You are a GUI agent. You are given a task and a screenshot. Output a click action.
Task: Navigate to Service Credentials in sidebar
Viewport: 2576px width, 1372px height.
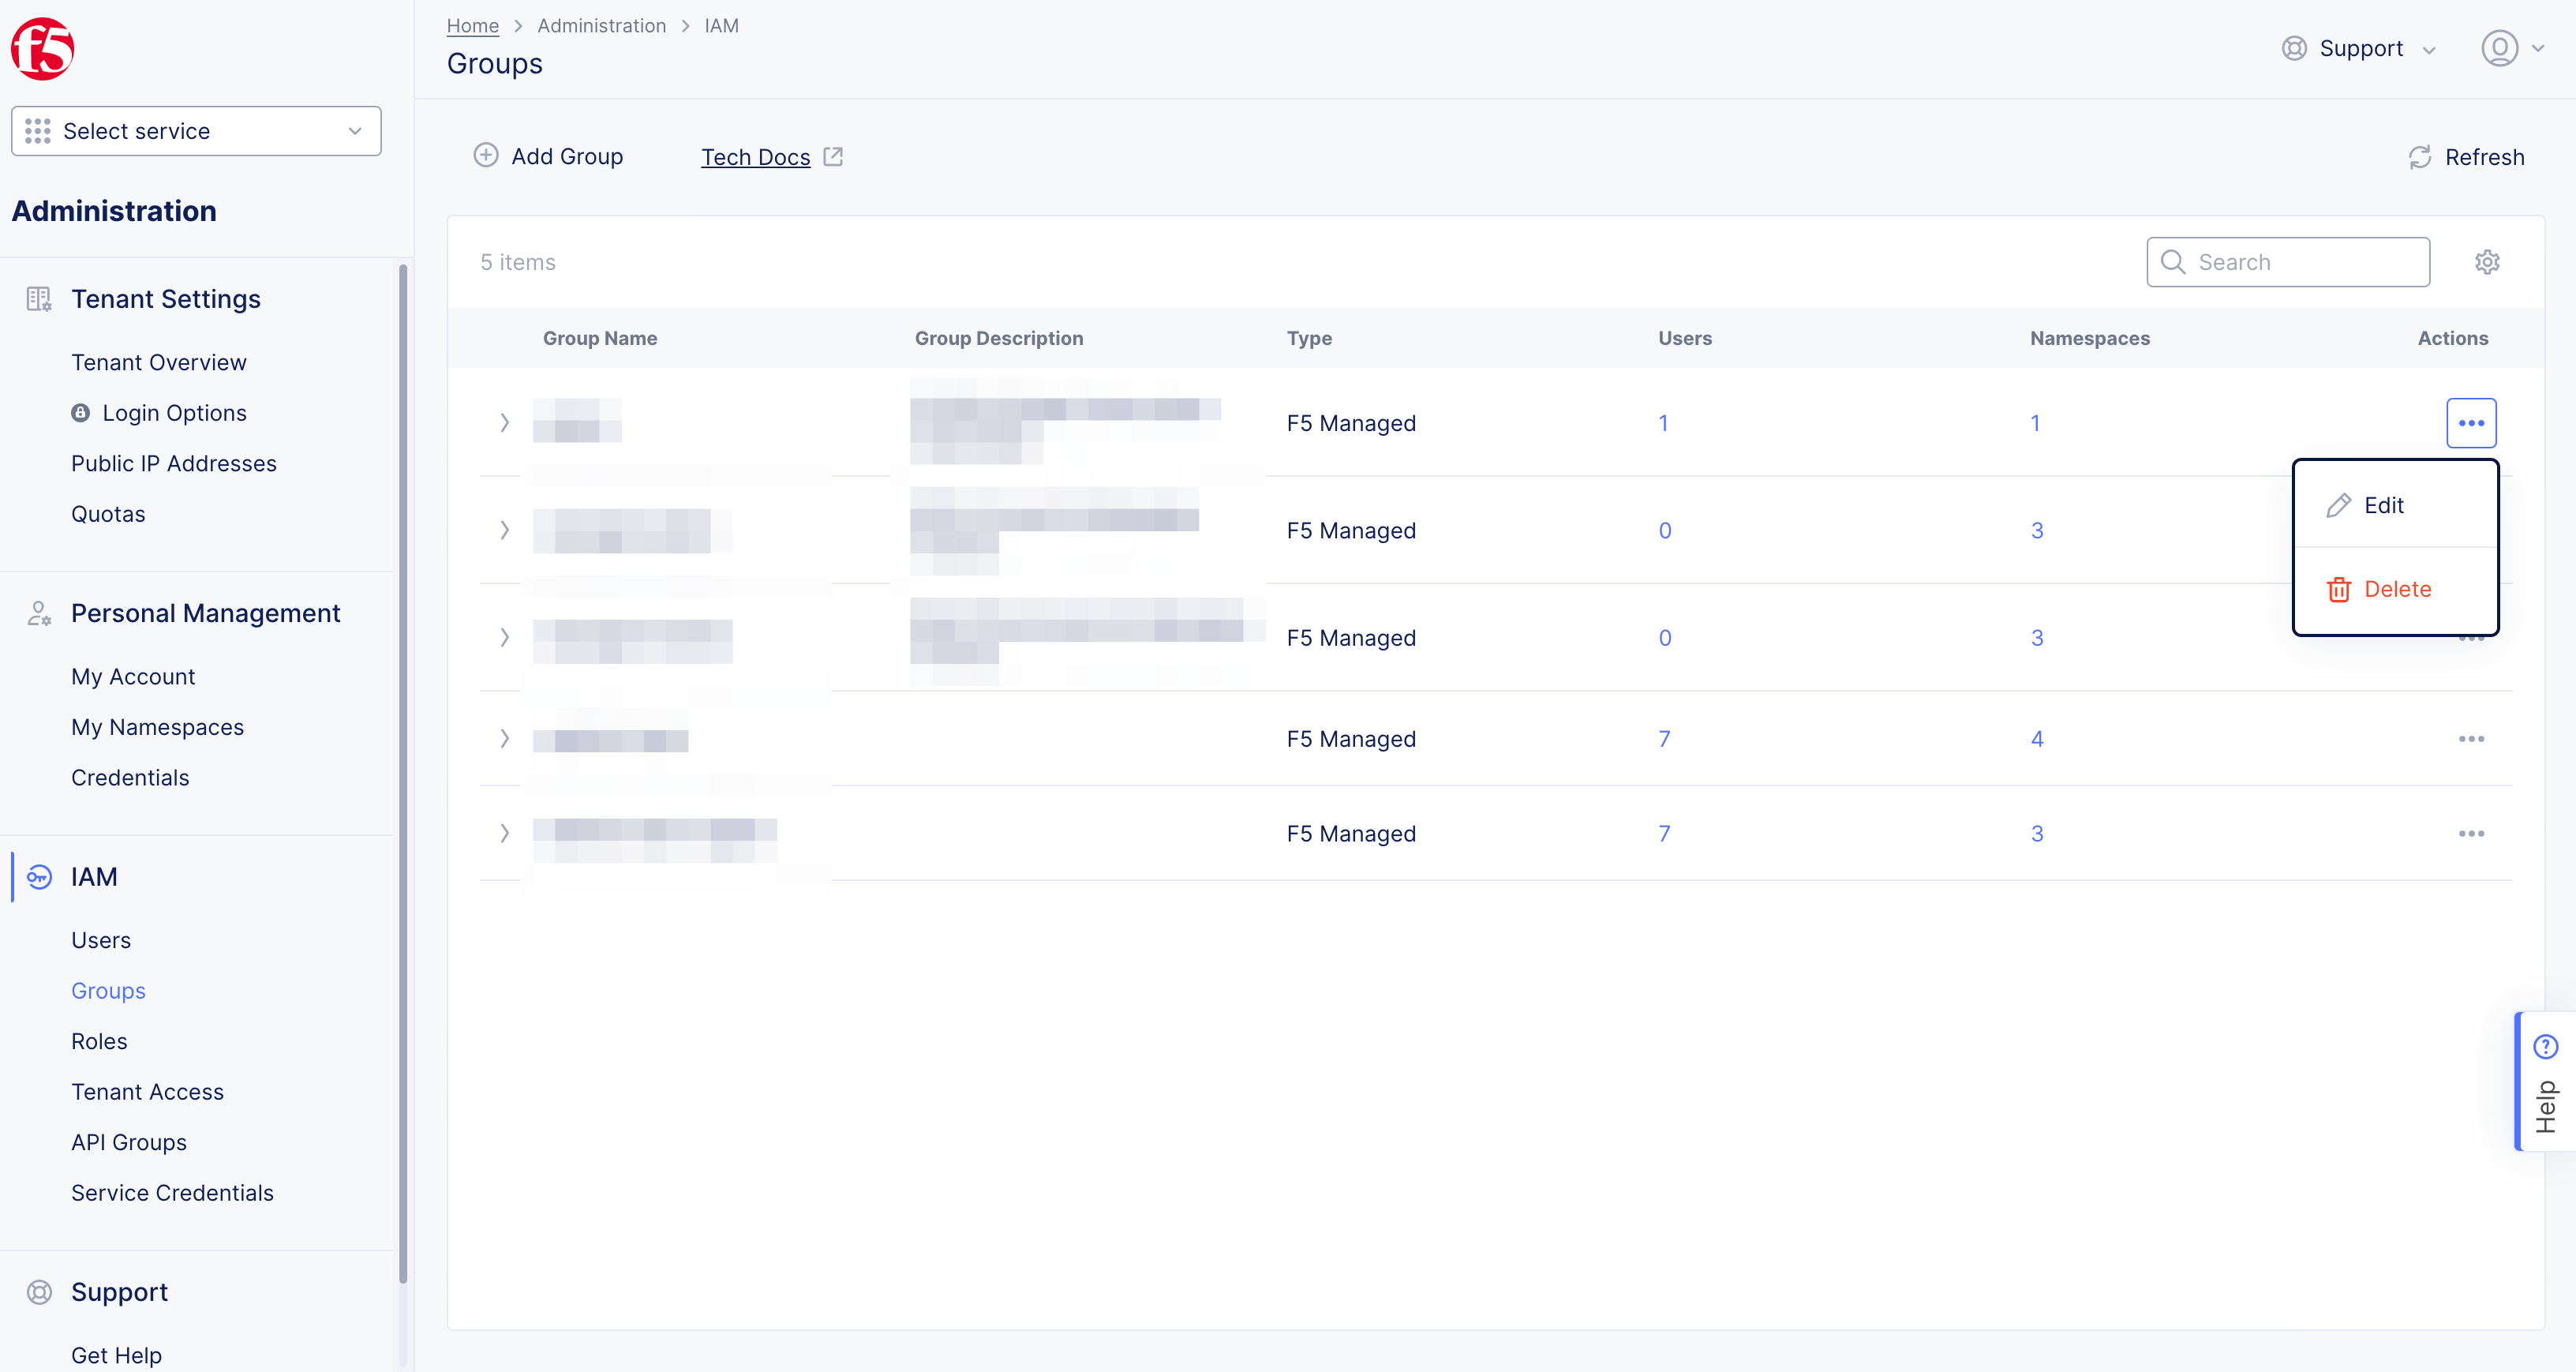[x=172, y=1192]
